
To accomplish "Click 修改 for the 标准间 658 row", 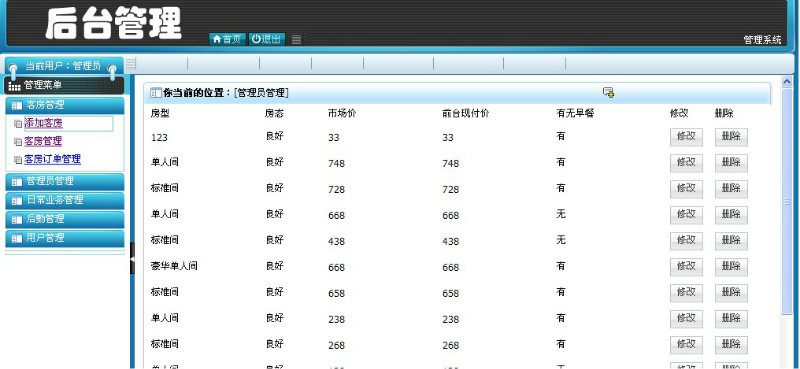I will 686,293.
